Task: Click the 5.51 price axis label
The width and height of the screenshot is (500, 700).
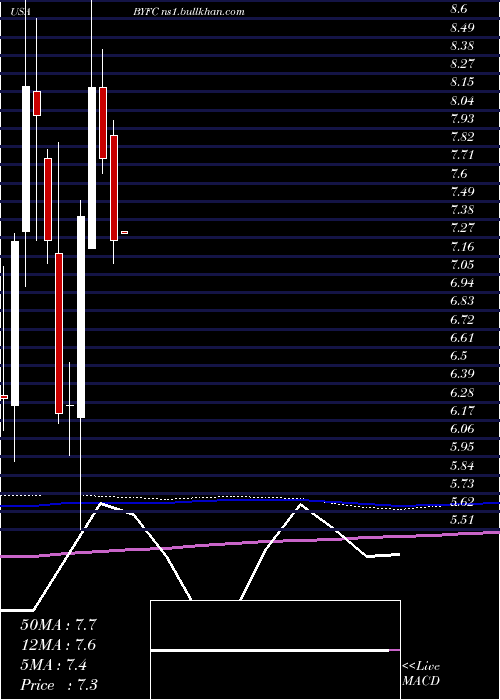Action: click(x=462, y=520)
